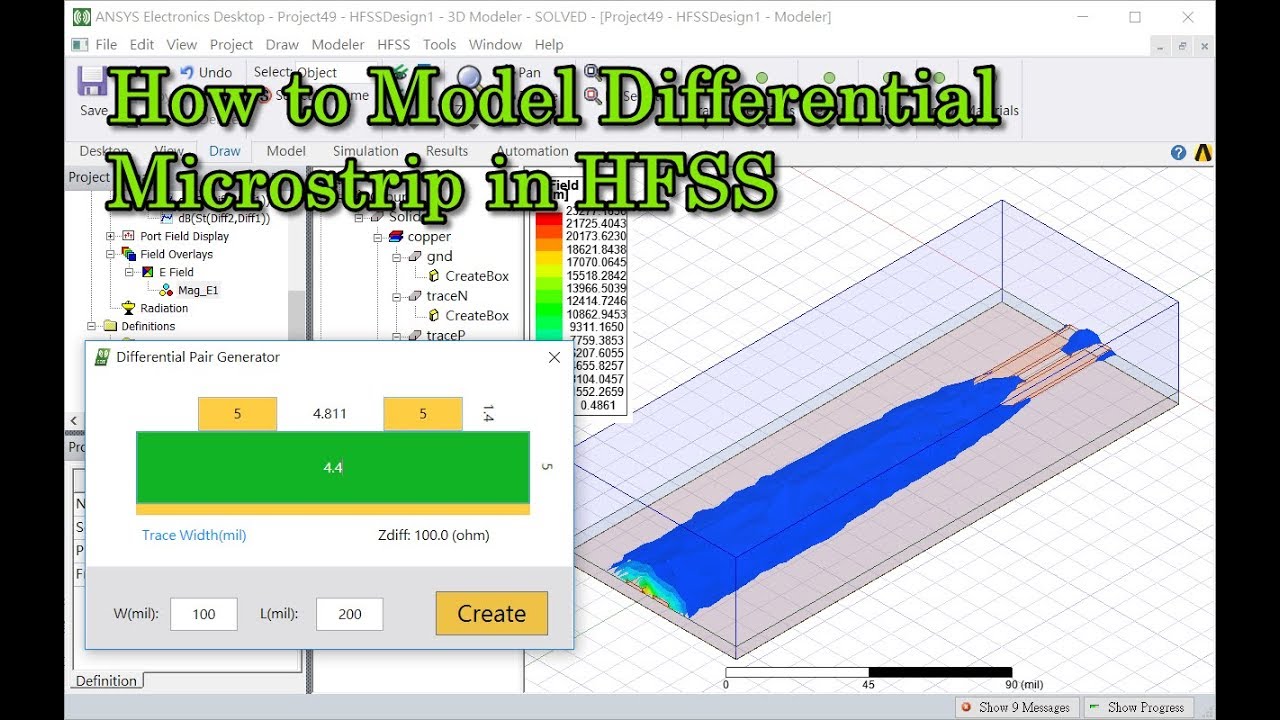
Task: Select the Definitions folder icon
Action: pos(110,326)
